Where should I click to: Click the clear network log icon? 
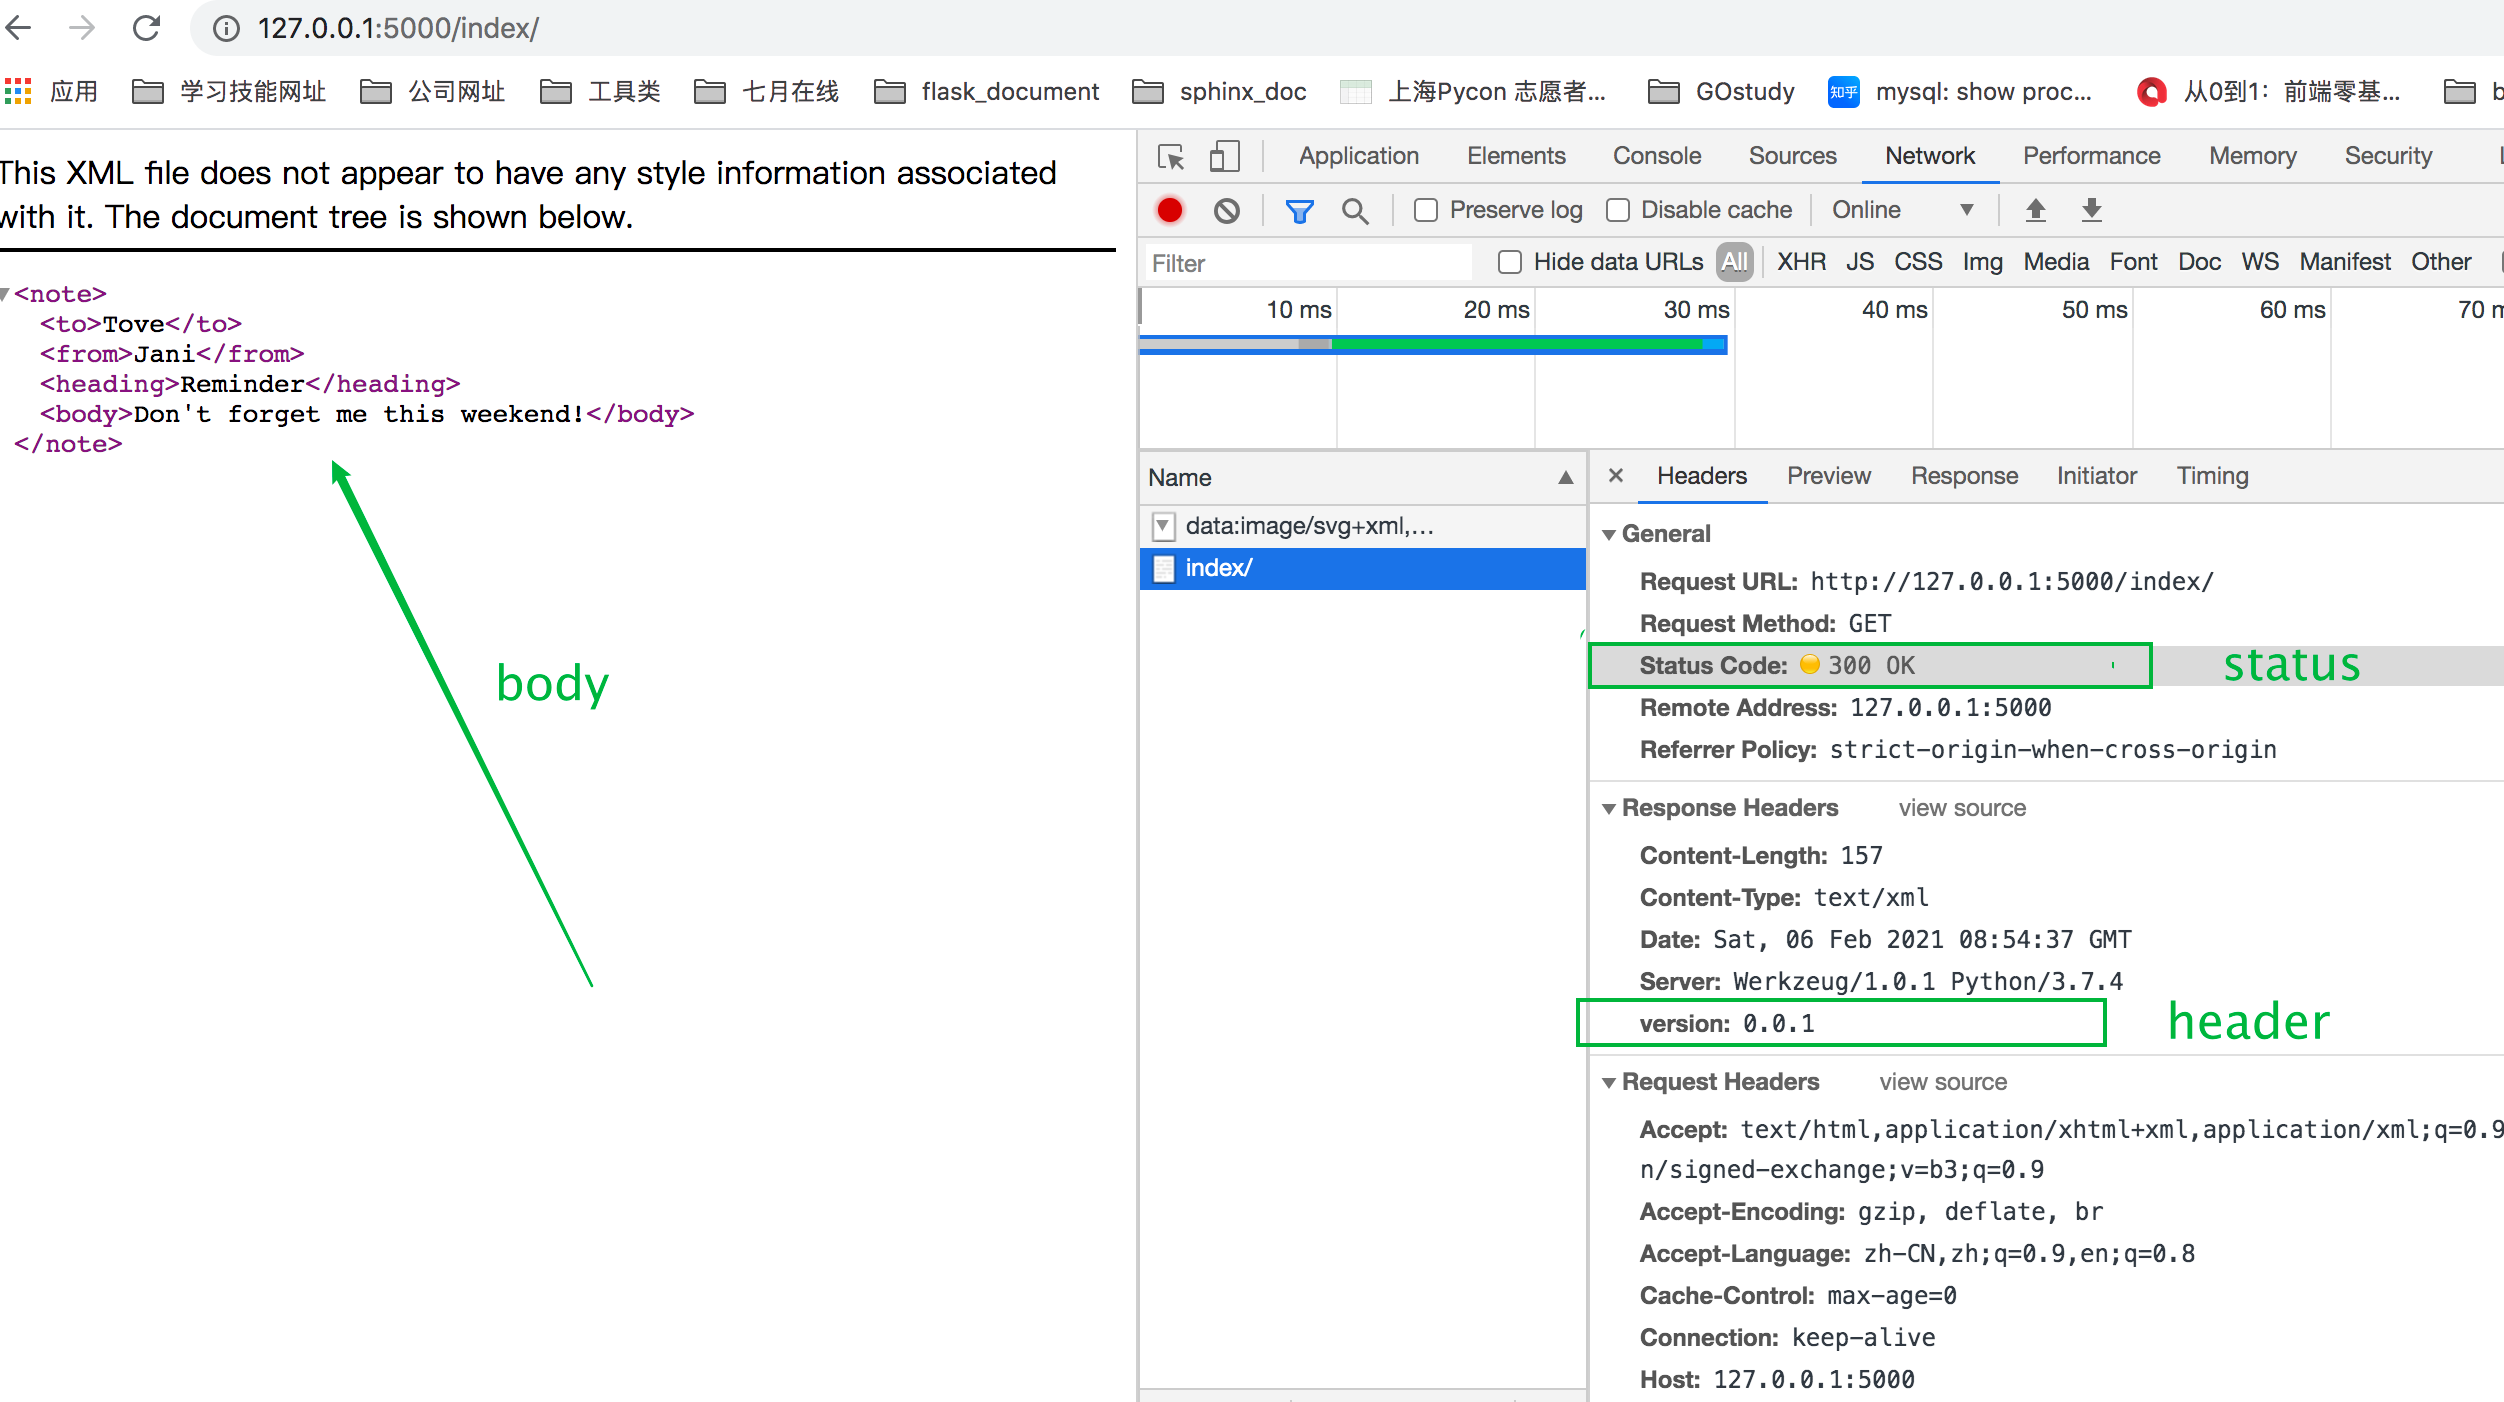(1227, 210)
